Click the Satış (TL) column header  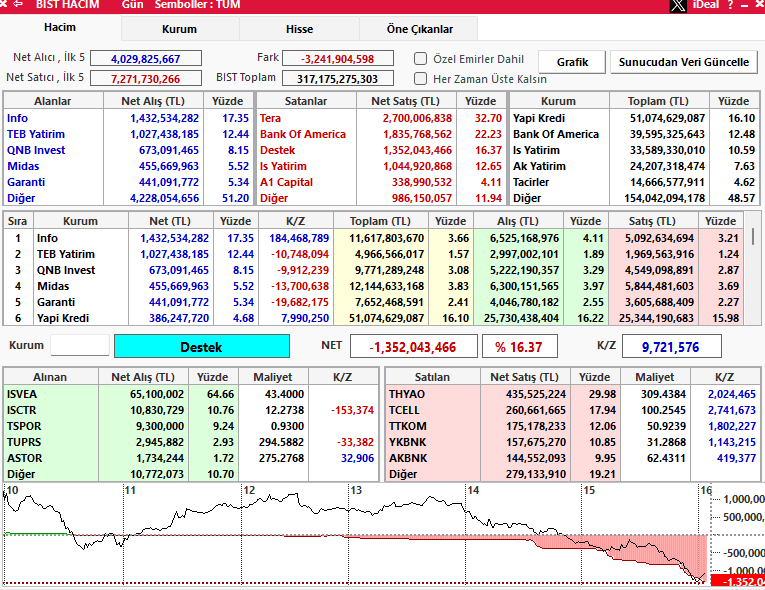point(652,221)
